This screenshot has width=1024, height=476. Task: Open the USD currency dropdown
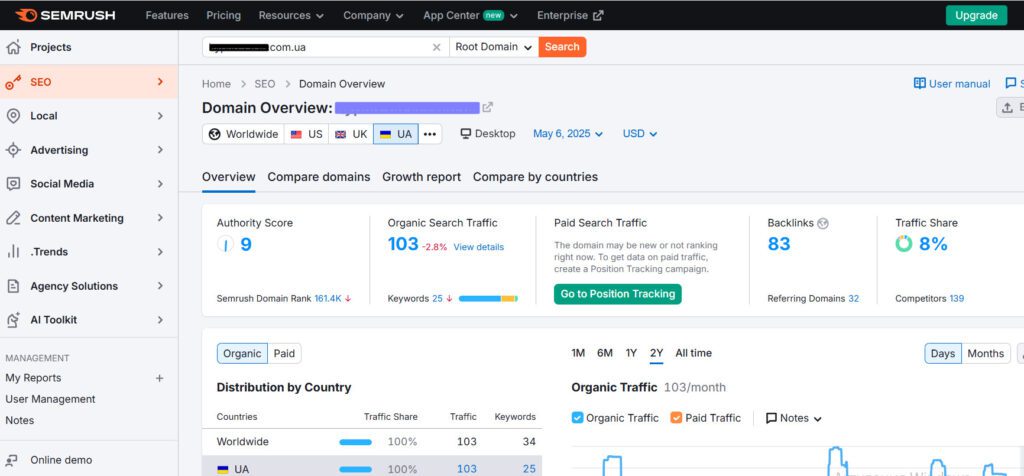[639, 133]
